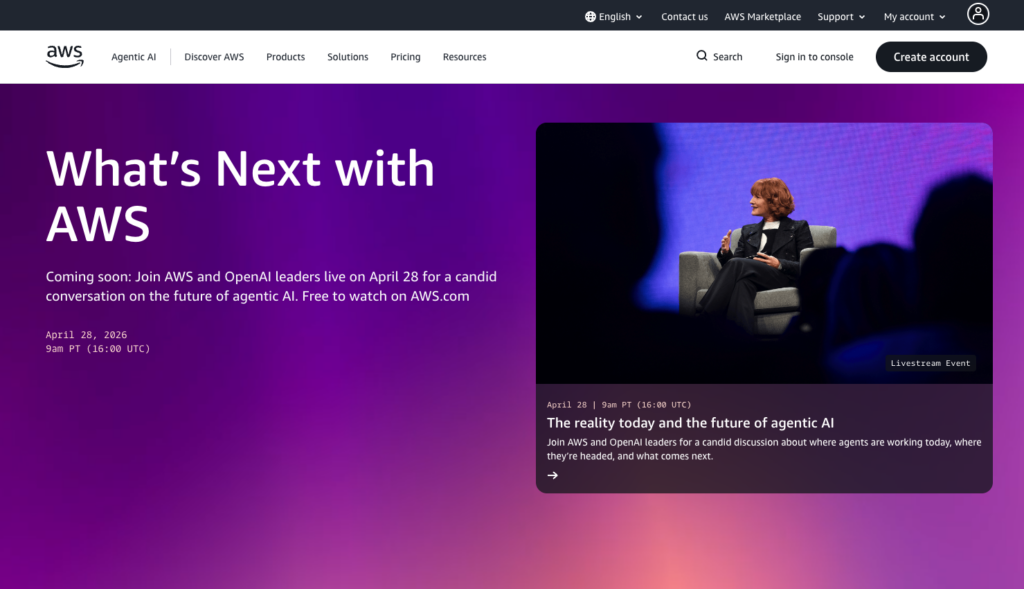Viewport: 1024px width, 589px height.
Task: Open the My account dropdown
Action: [914, 16]
